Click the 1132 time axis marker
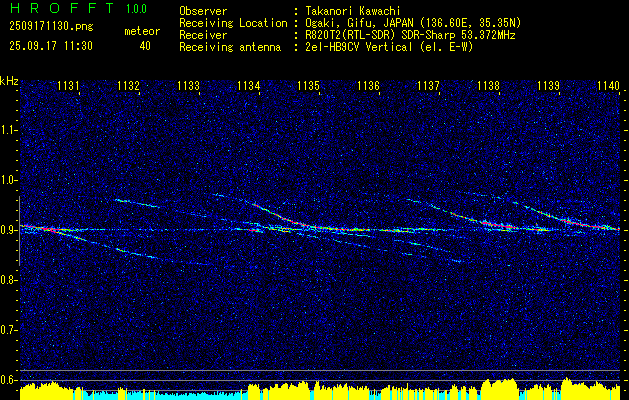 pos(128,85)
